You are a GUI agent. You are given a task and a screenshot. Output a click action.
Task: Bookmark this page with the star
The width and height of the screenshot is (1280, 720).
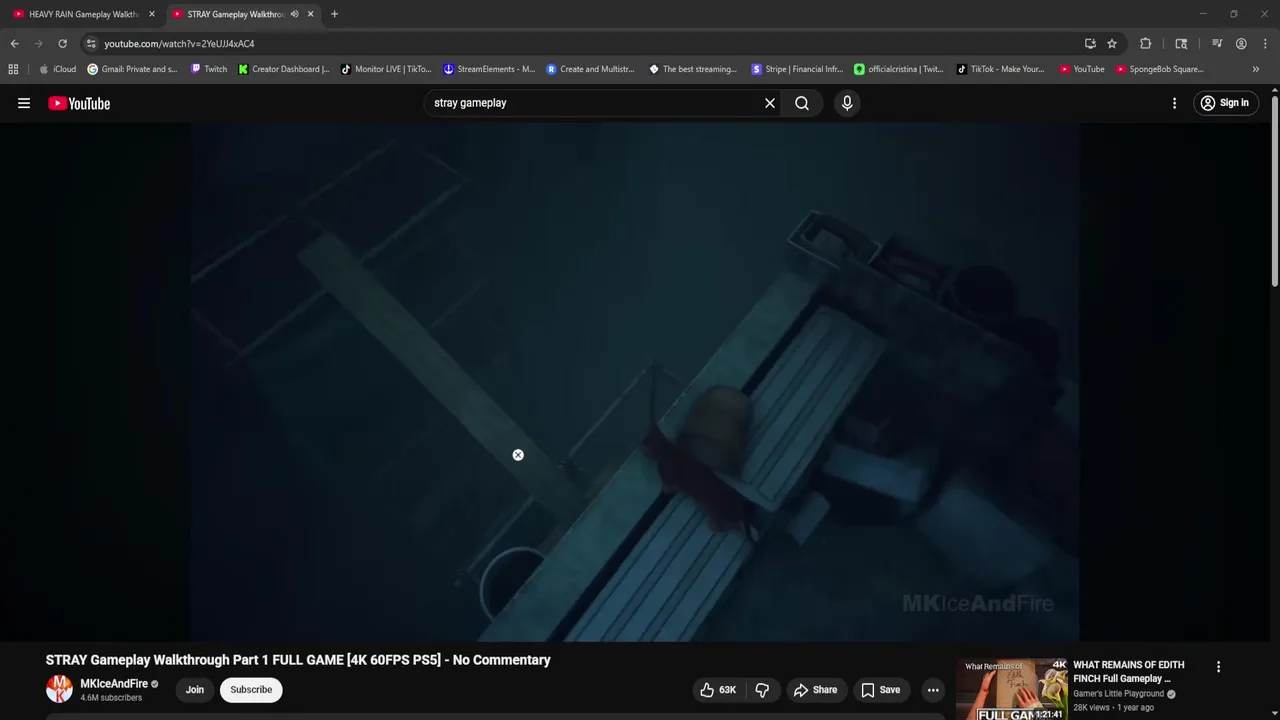(1112, 44)
